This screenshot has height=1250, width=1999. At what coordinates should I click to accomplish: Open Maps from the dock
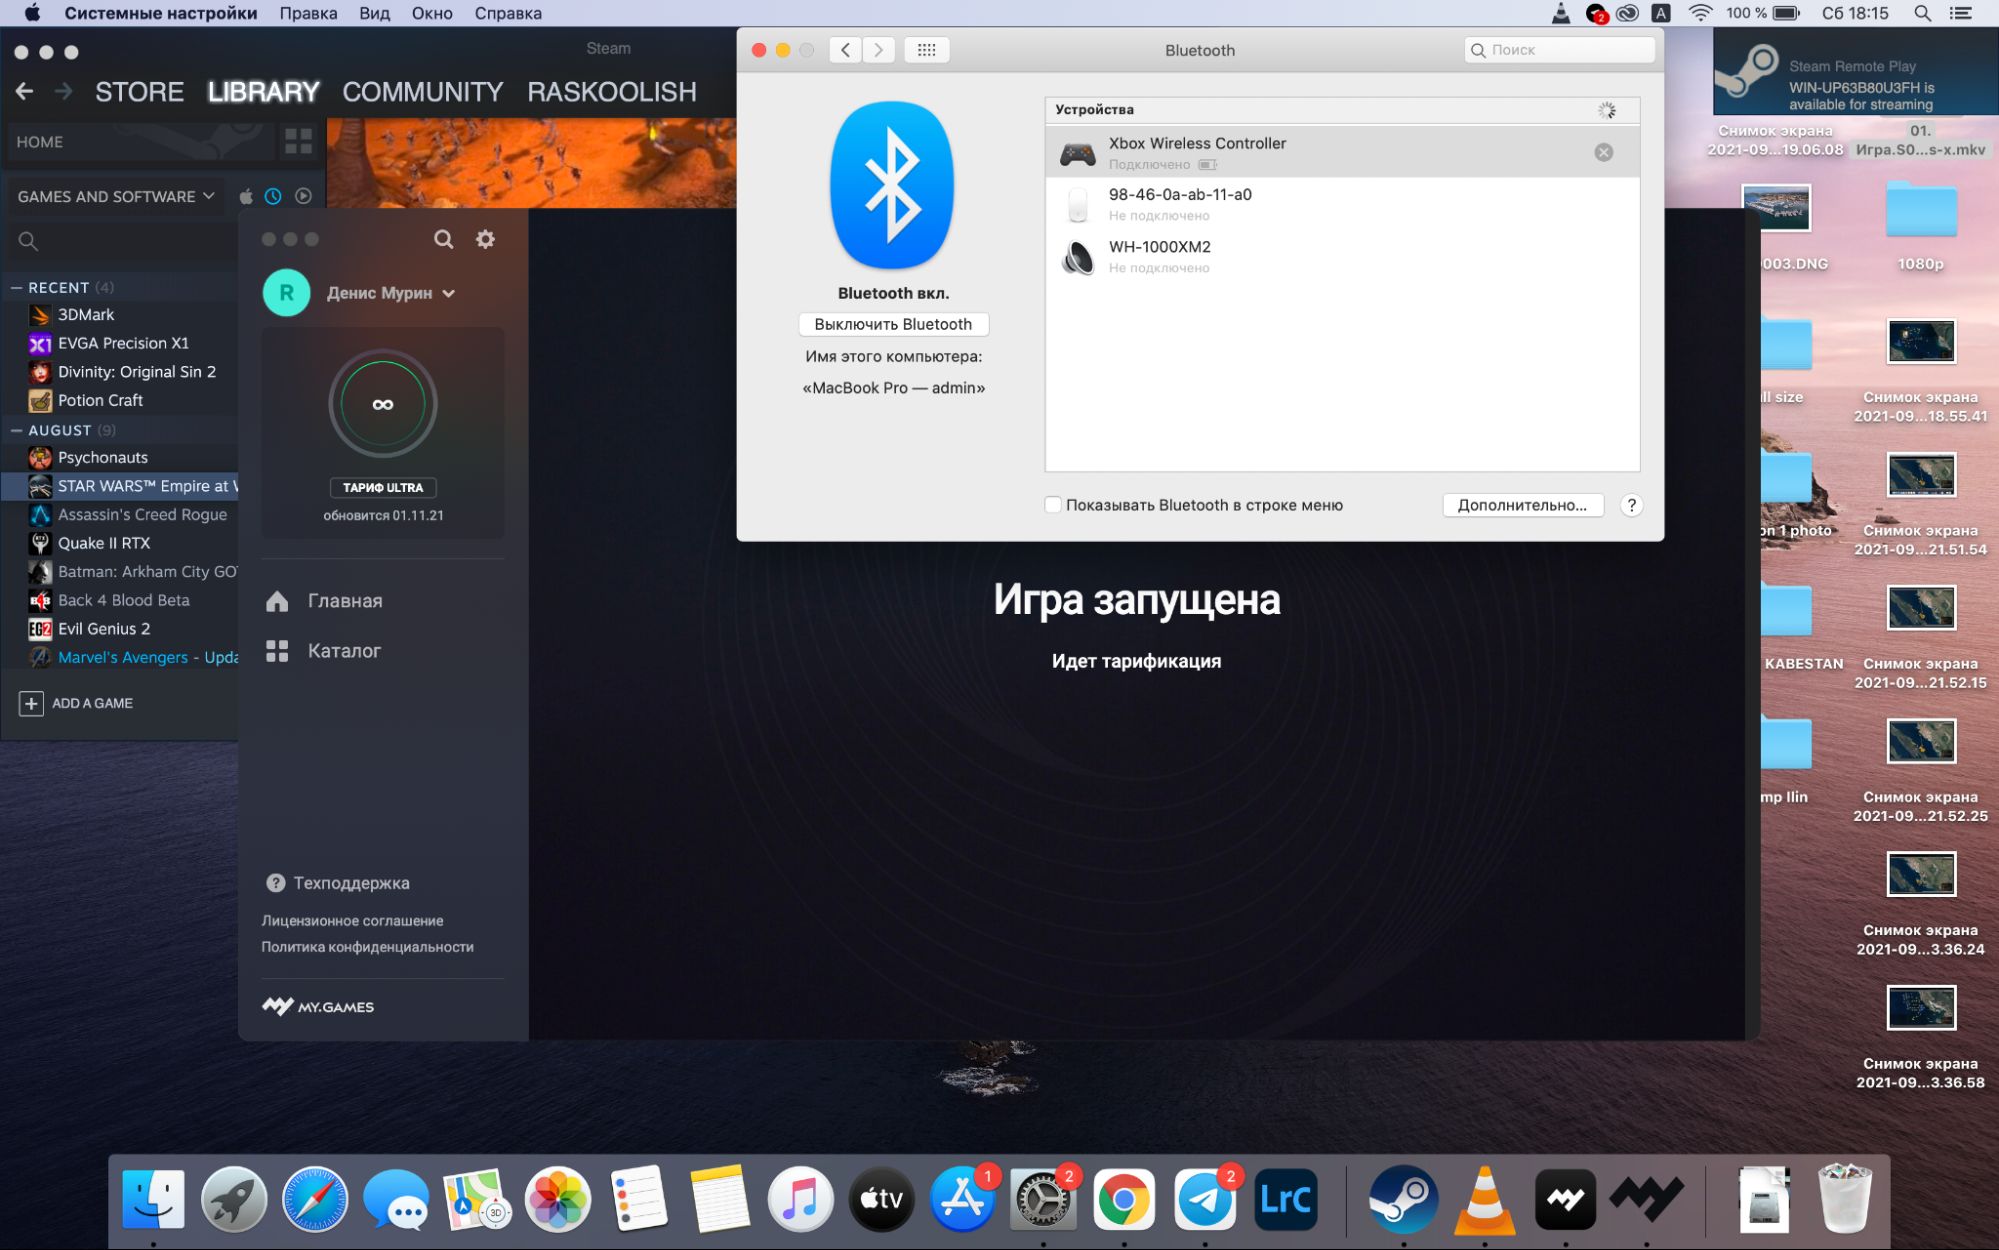(477, 1199)
